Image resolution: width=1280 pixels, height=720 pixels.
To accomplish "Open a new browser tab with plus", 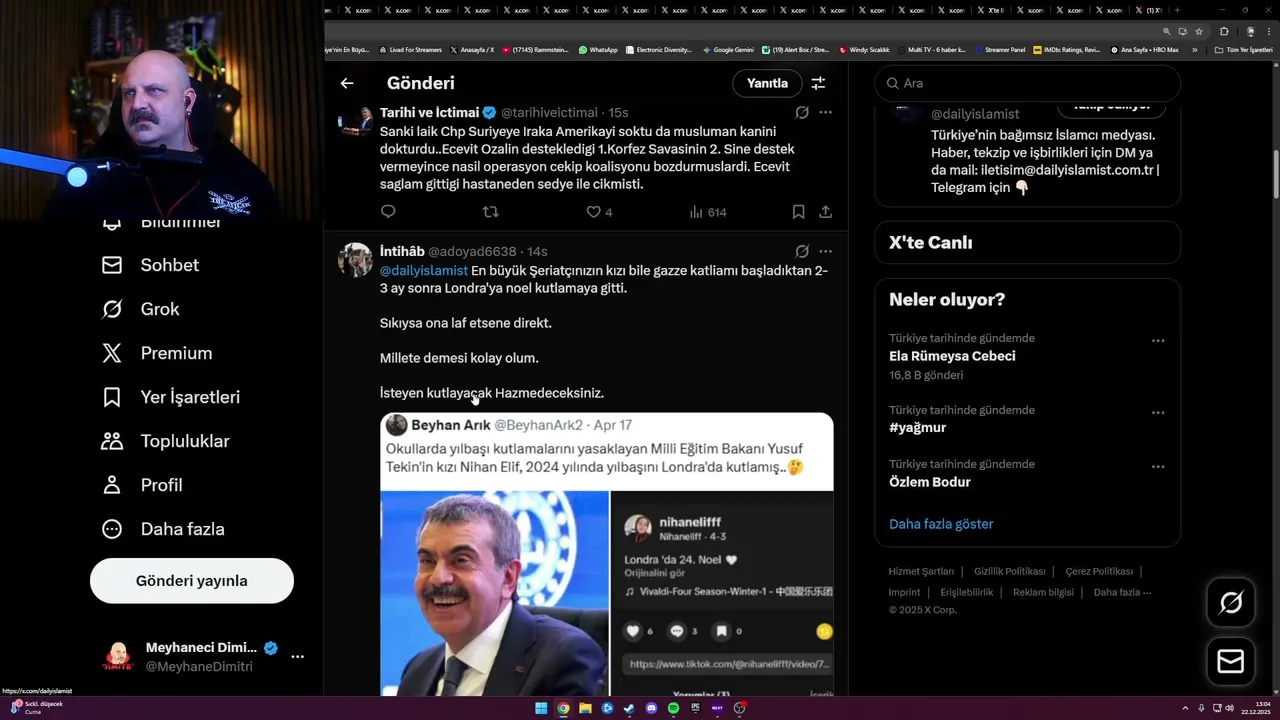I will (1177, 10).
